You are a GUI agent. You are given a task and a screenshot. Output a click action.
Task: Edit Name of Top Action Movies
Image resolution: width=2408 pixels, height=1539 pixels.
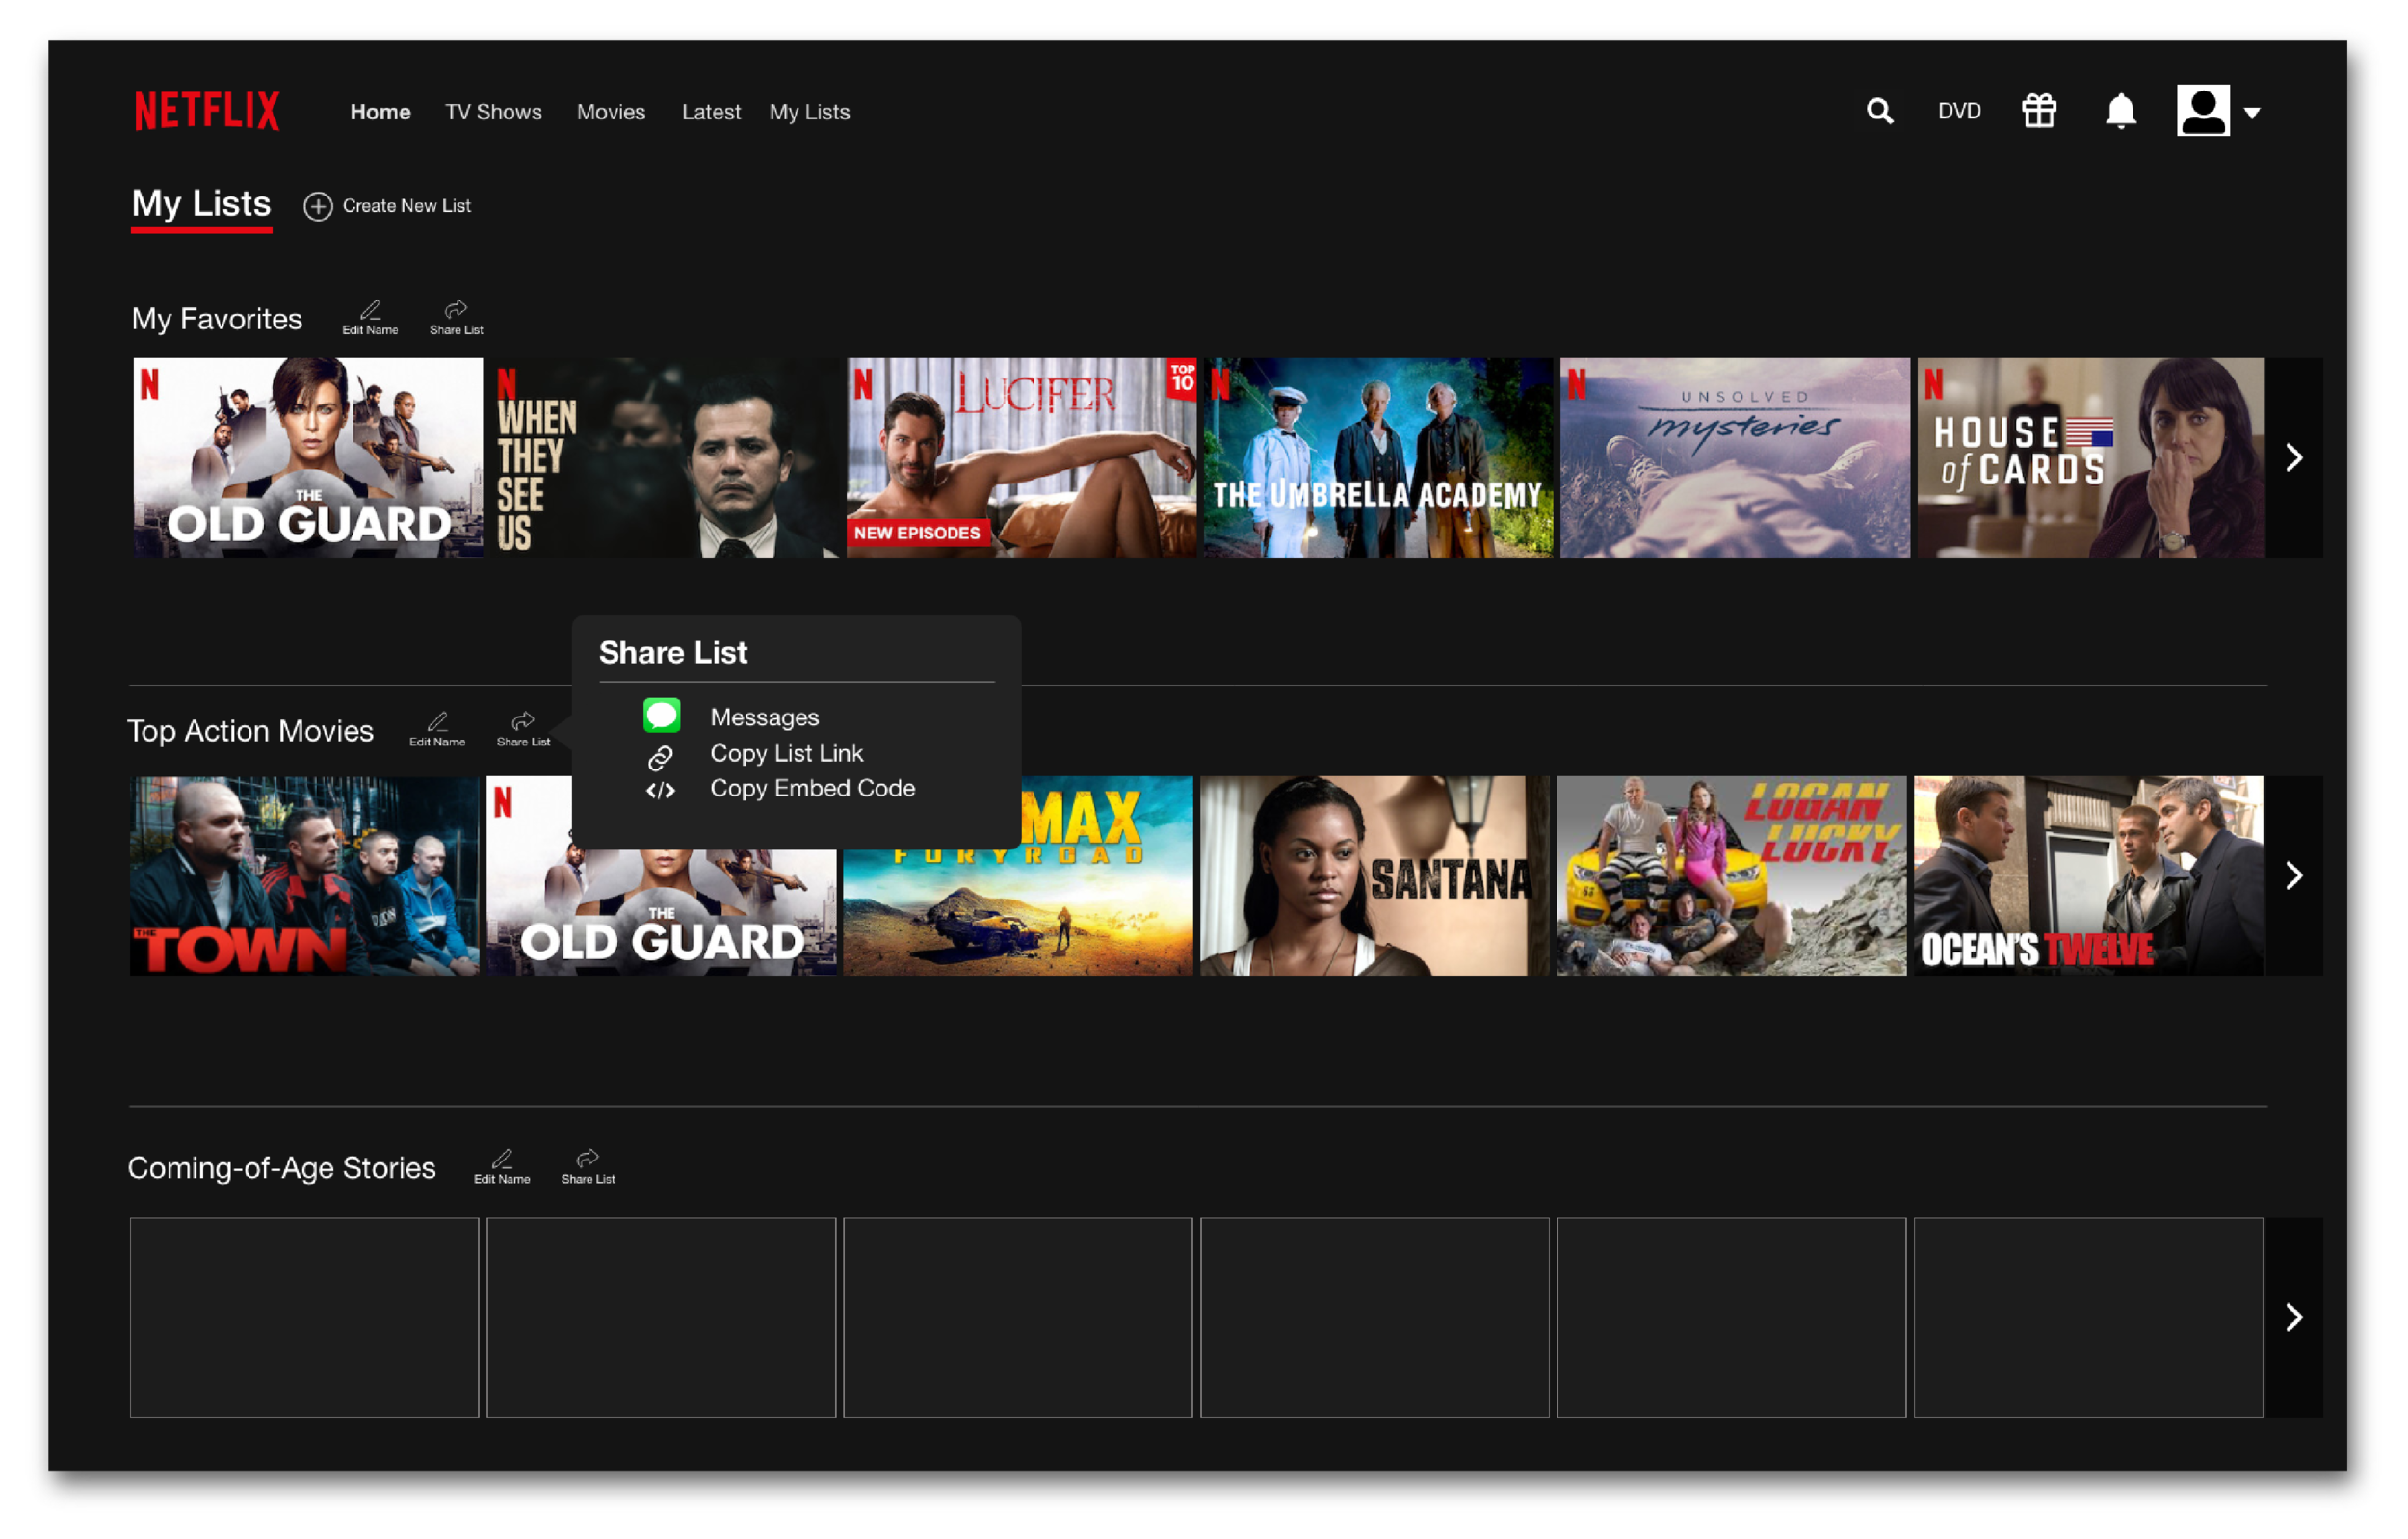point(437,730)
